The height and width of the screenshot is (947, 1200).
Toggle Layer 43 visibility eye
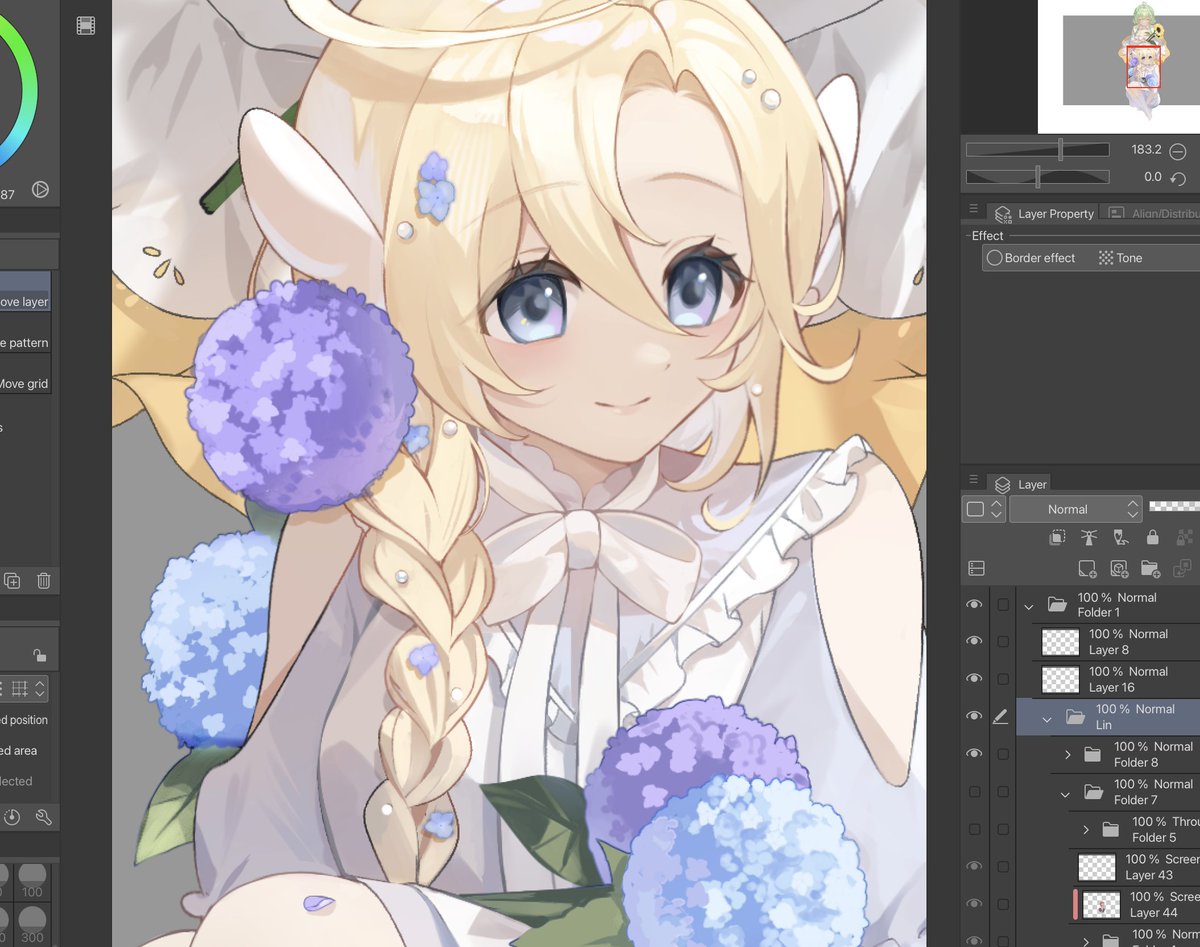(x=975, y=867)
